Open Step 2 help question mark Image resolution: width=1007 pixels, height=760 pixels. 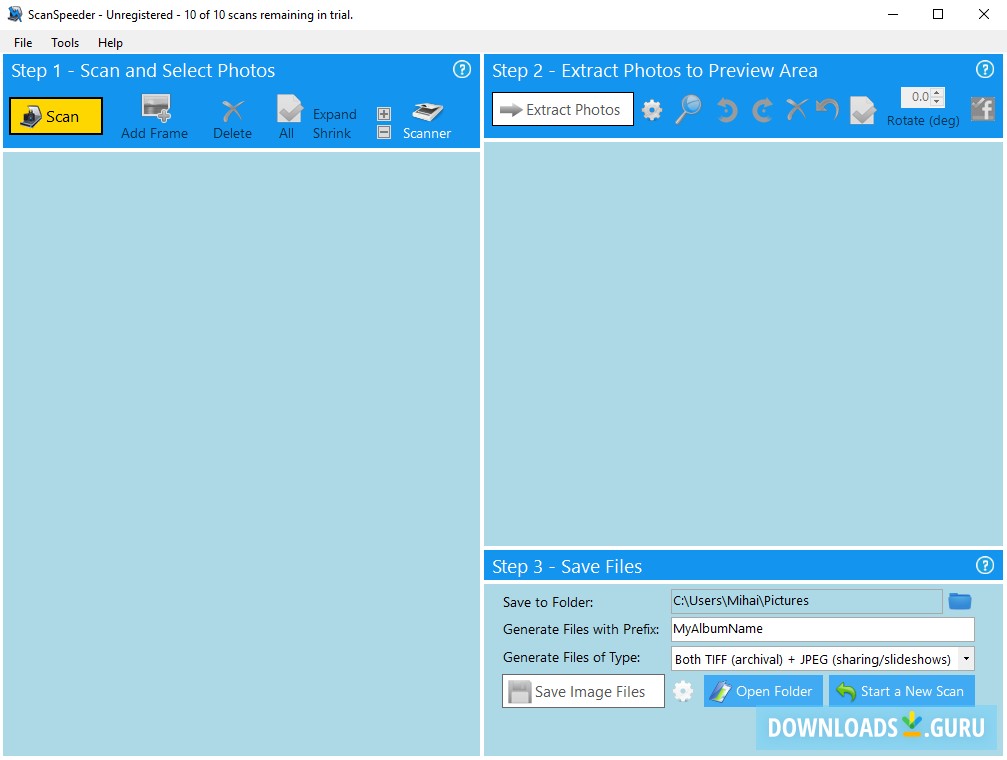coord(985,69)
